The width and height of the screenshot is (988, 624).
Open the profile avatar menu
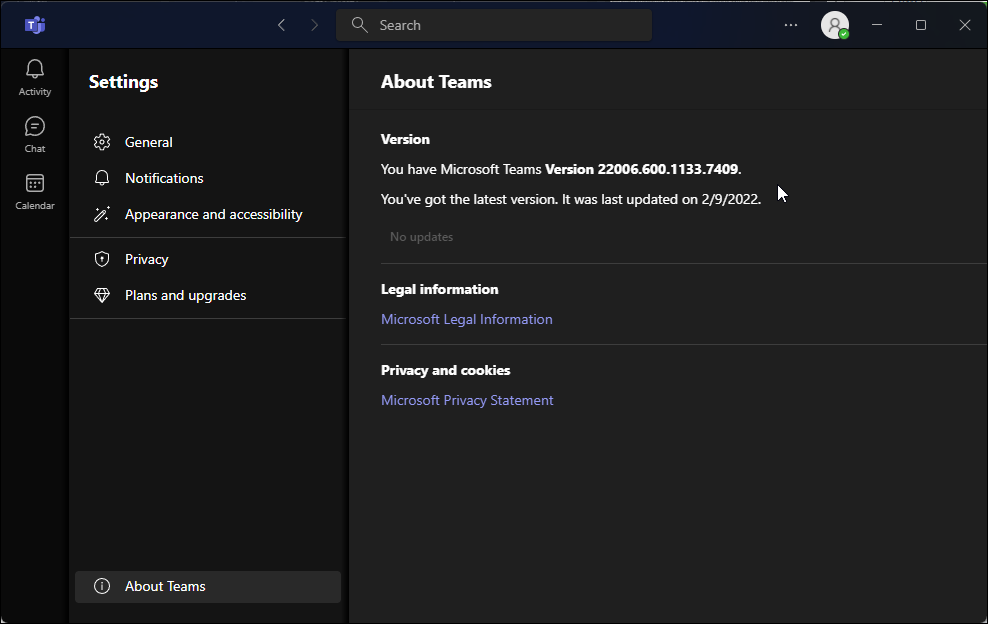(835, 25)
